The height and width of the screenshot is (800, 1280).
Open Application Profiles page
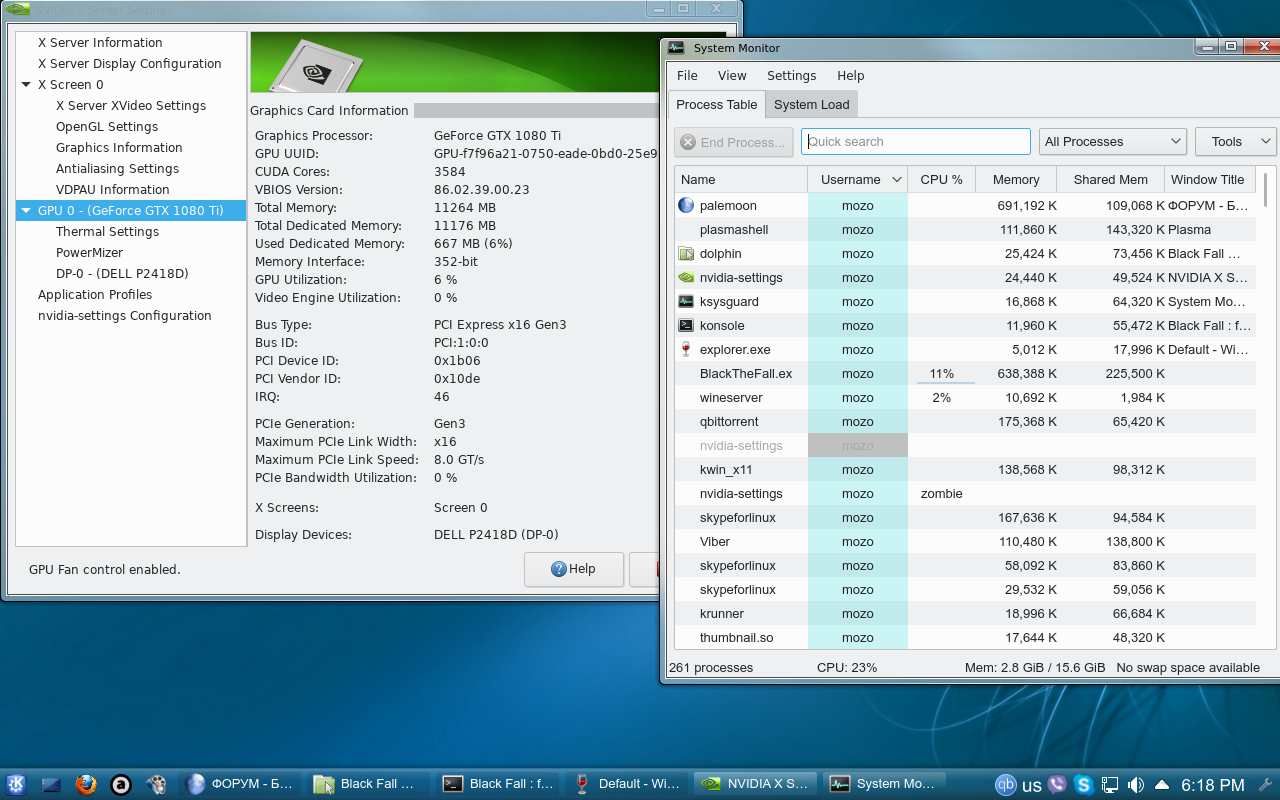point(95,295)
